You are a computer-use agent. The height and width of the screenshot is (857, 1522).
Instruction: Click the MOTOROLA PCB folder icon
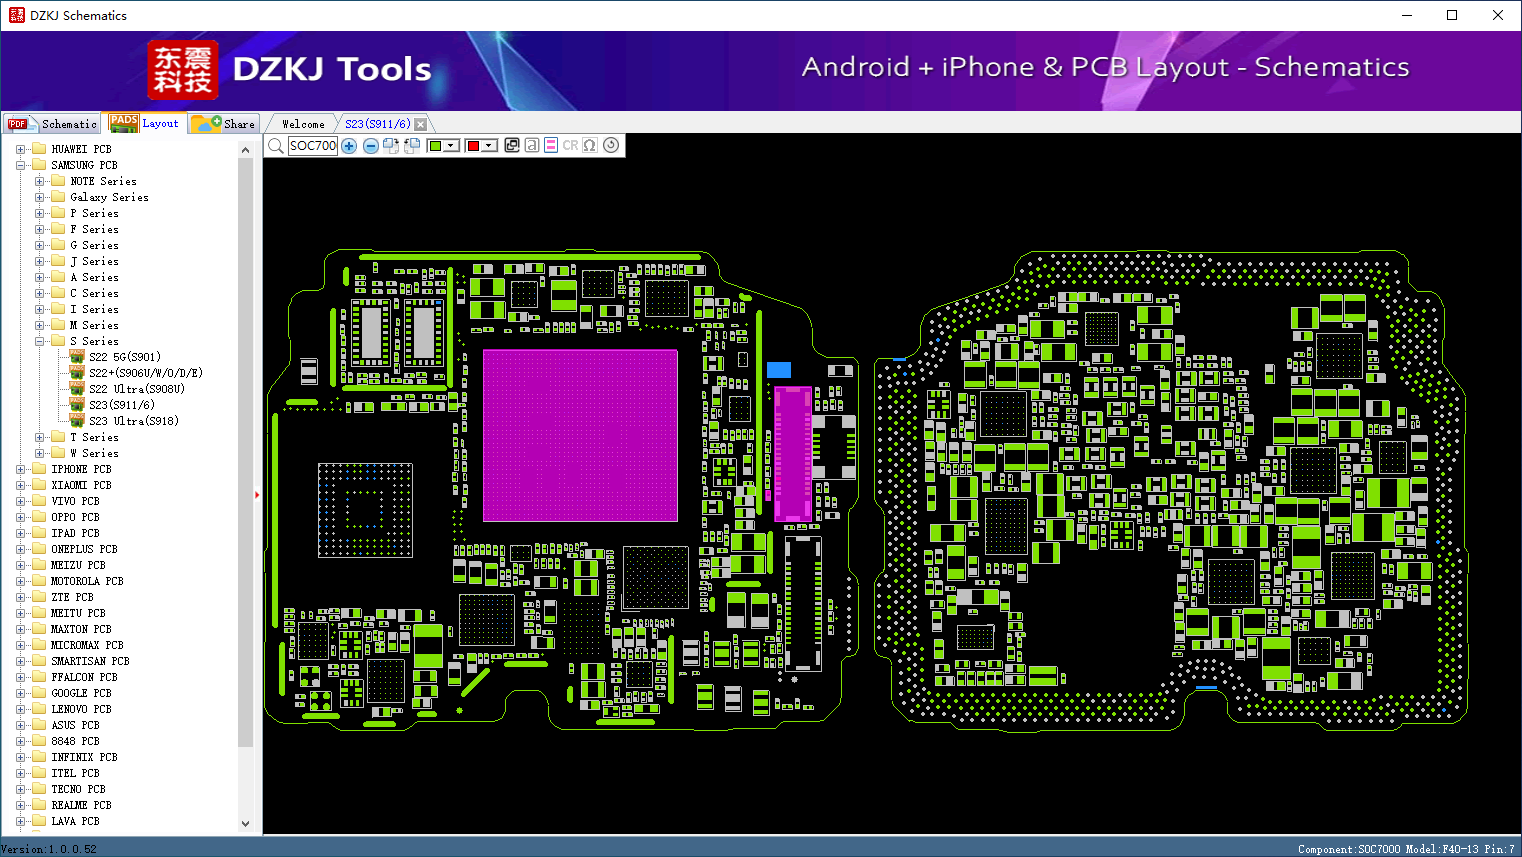[39, 581]
